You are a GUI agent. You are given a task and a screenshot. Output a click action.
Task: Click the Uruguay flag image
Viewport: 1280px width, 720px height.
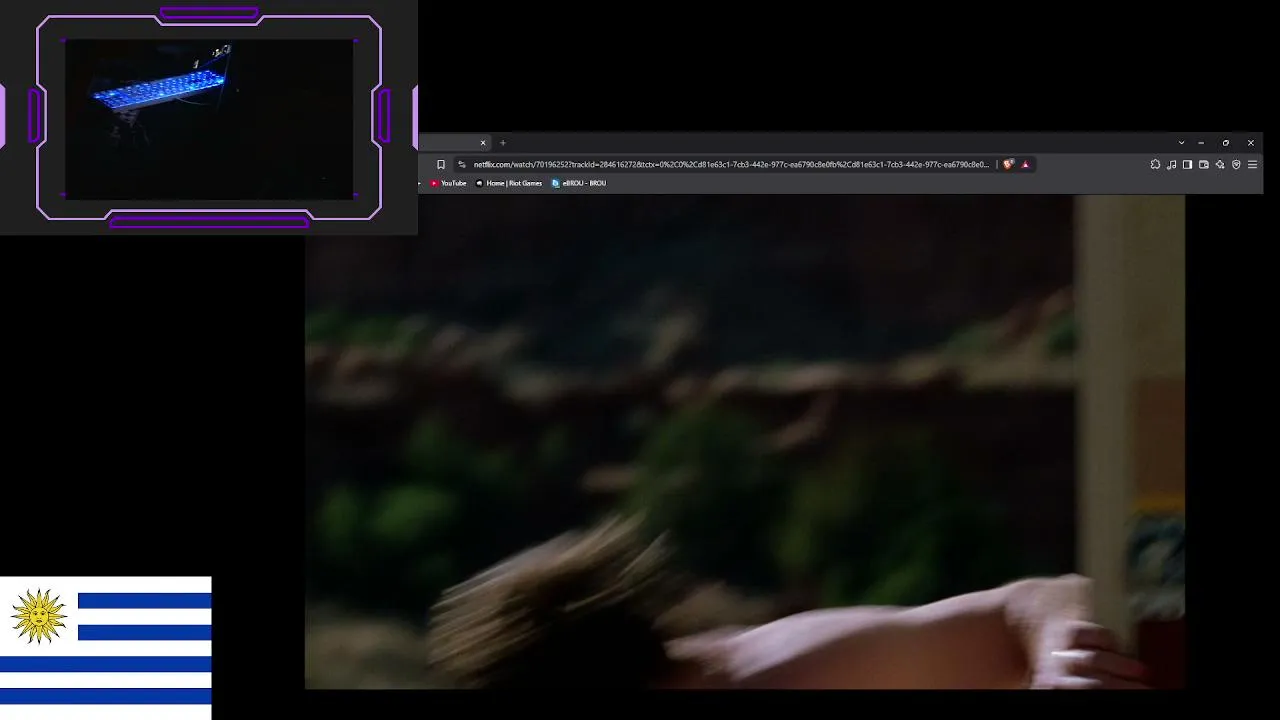point(106,648)
